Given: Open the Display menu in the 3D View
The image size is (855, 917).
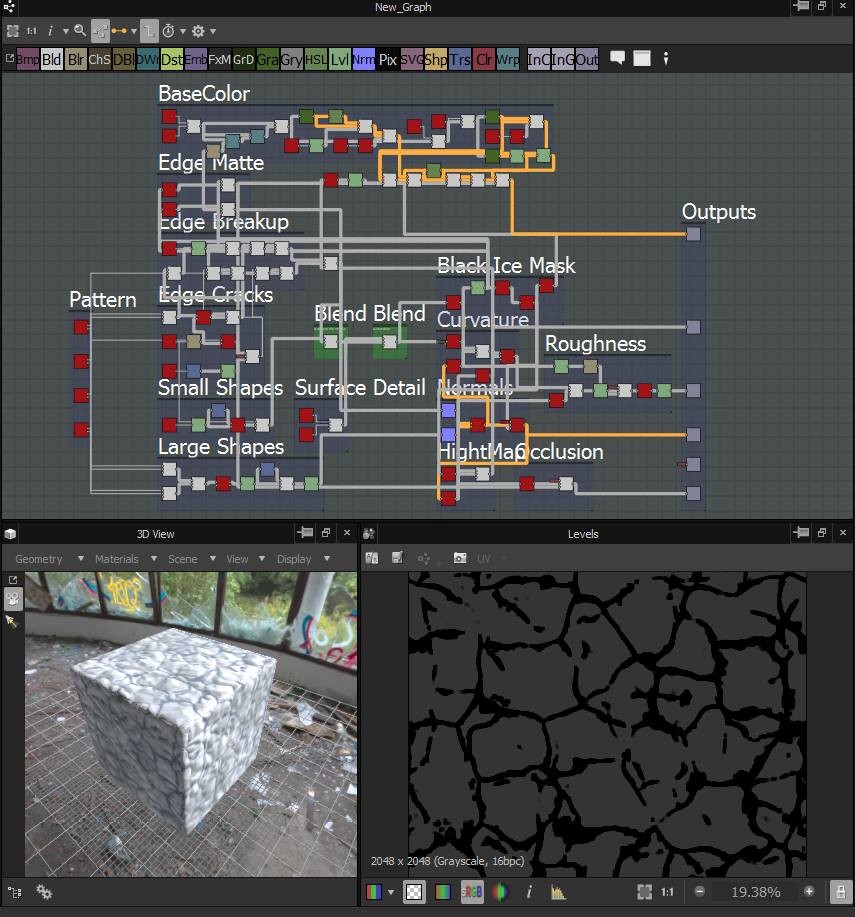Looking at the screenshot, I should 296,559.
